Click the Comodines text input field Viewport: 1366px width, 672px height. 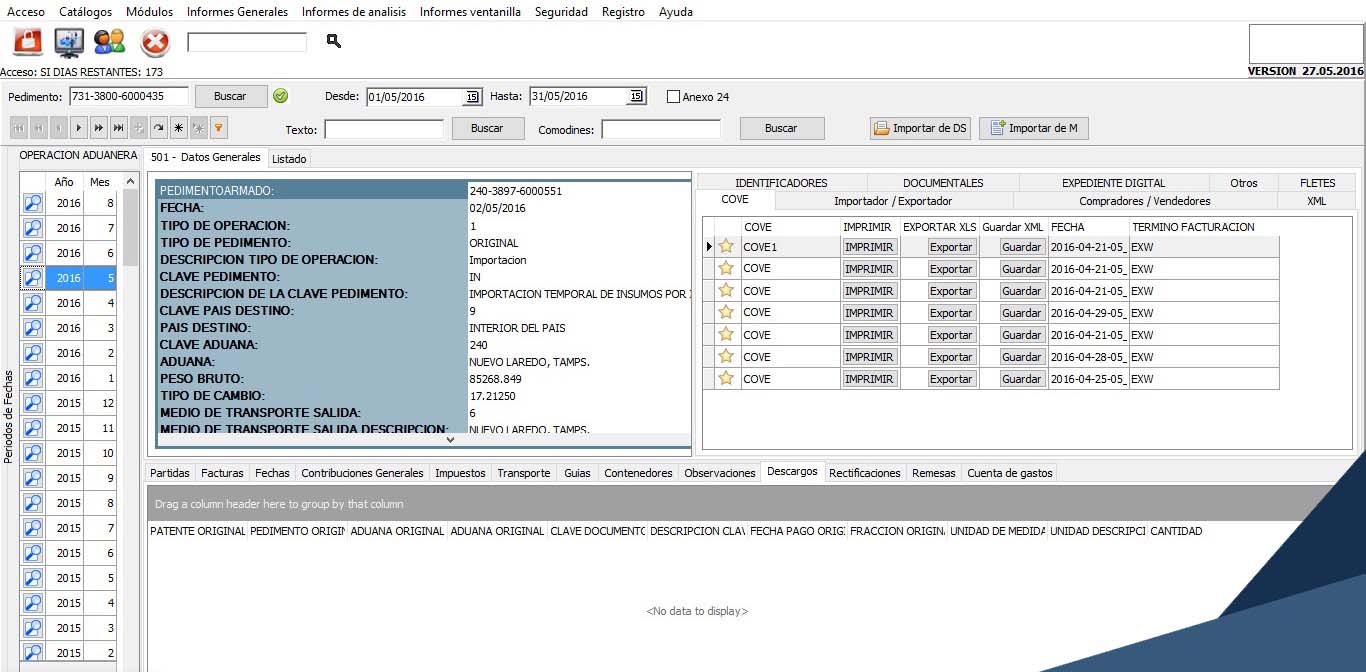tap(661, 129)
